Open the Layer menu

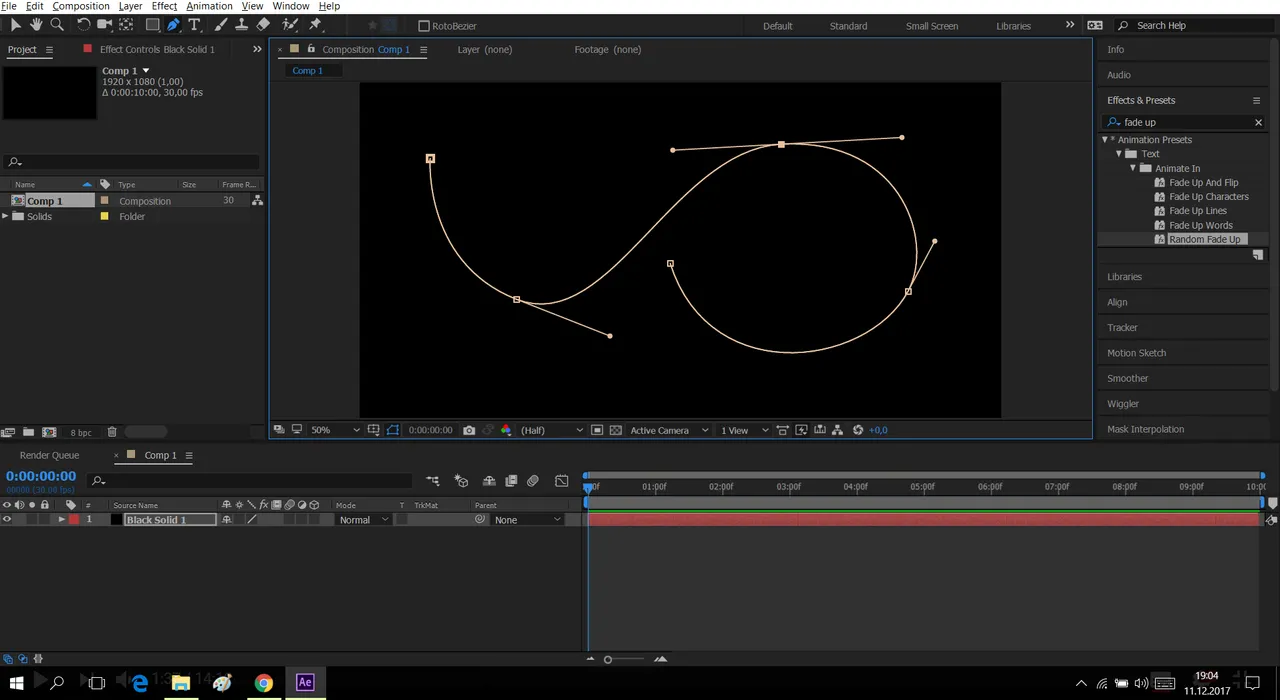[130, 6]
